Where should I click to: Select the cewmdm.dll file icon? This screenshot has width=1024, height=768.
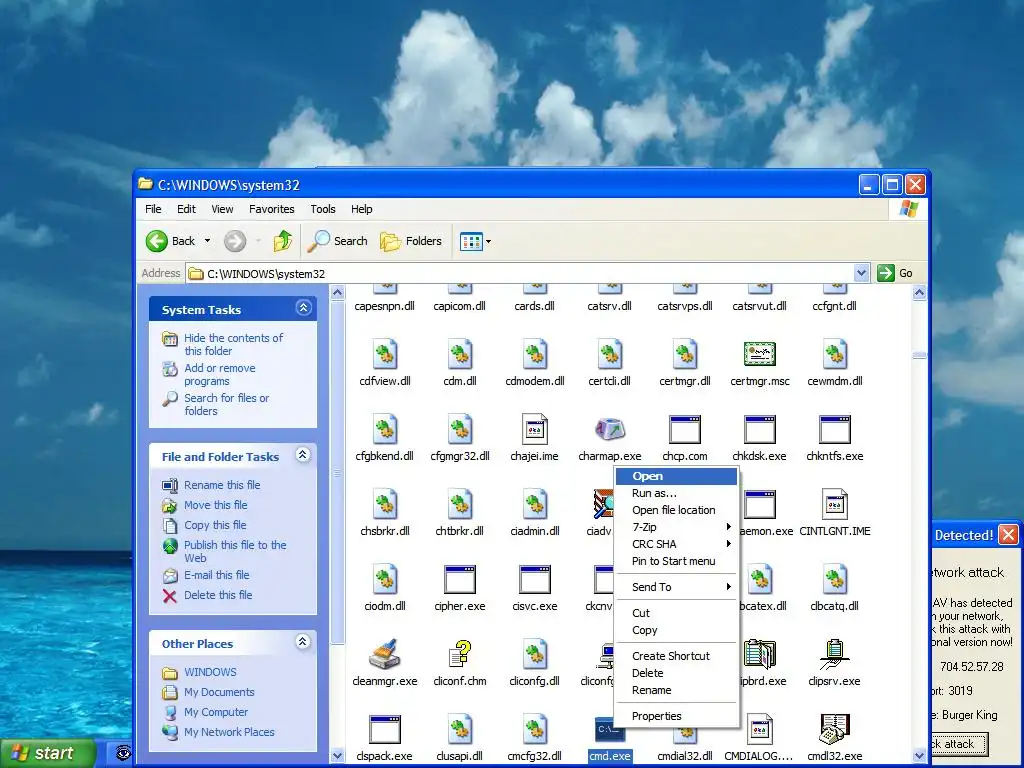tap(835, 354)
